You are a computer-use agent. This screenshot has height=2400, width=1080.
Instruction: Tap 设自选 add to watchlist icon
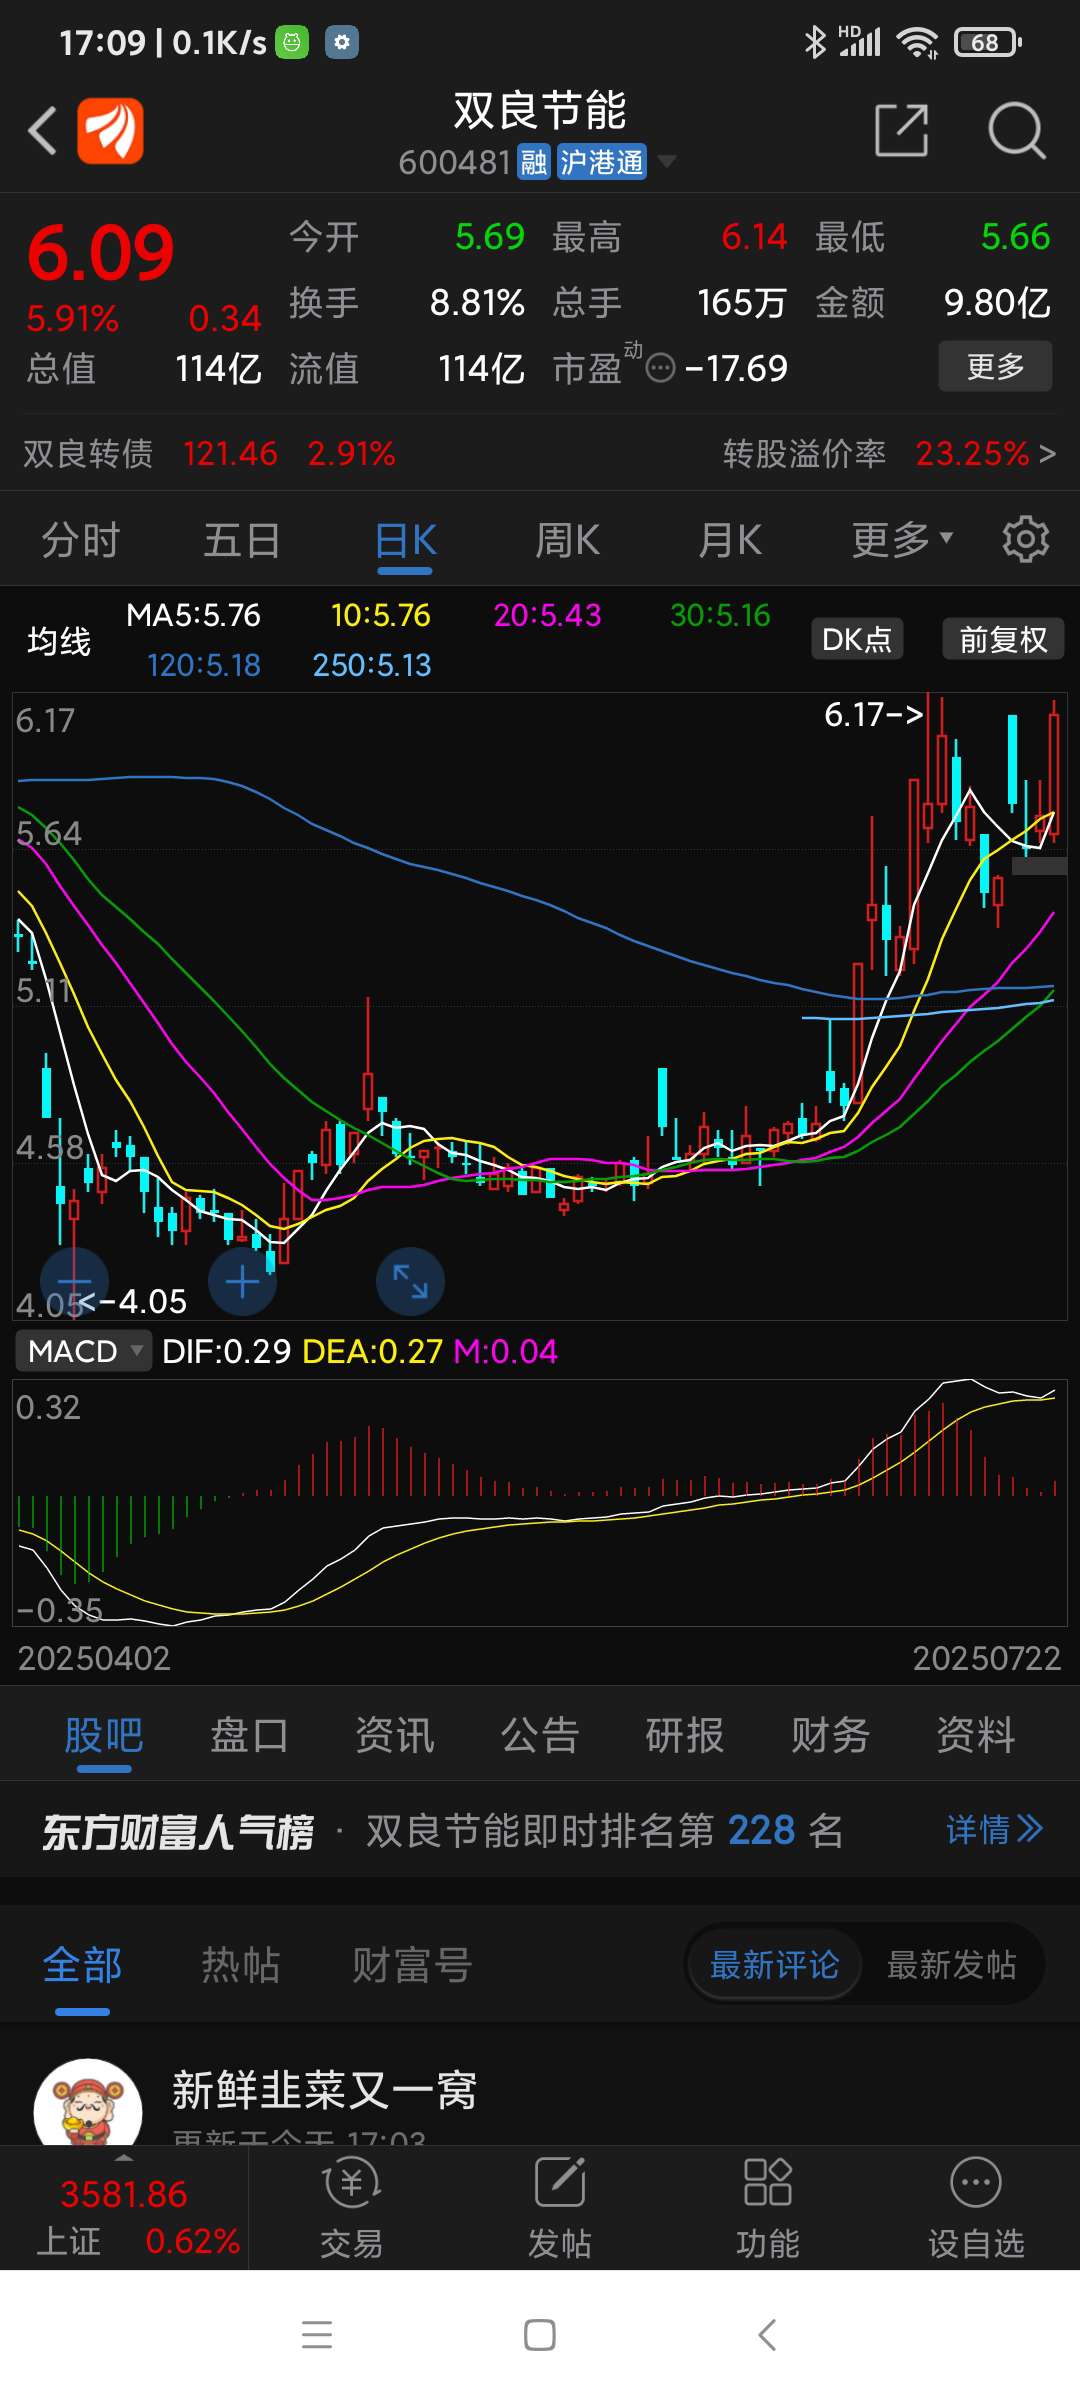(x=976, y=2209)
